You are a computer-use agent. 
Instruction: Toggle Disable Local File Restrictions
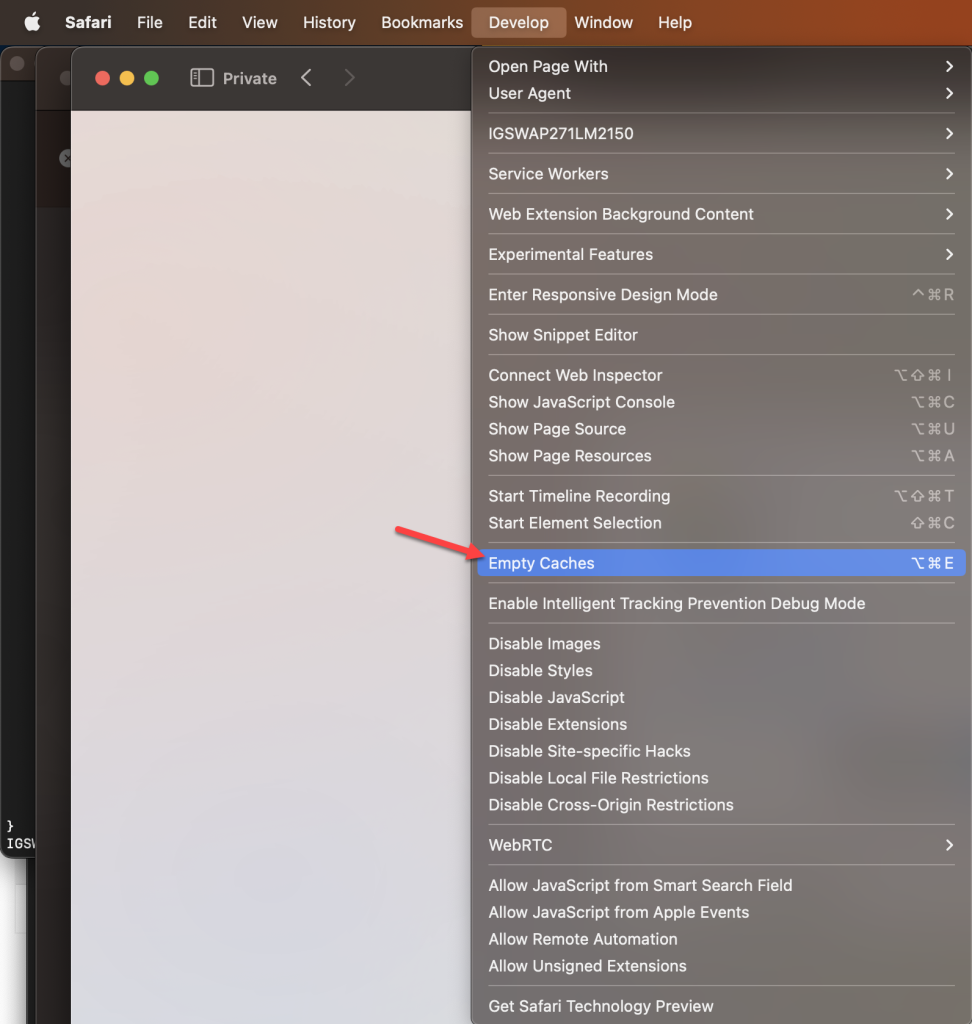pos(721,778)
